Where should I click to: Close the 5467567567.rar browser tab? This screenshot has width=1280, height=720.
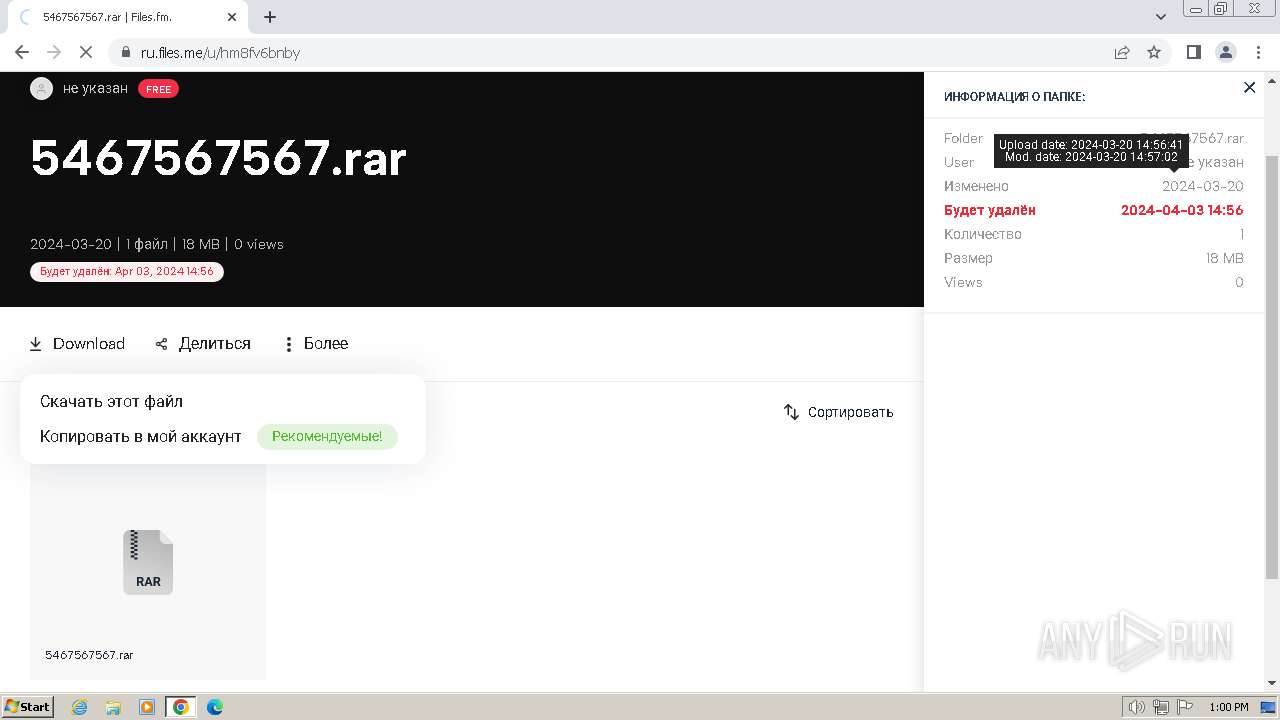pyautogui.click(x=232, y=17)
